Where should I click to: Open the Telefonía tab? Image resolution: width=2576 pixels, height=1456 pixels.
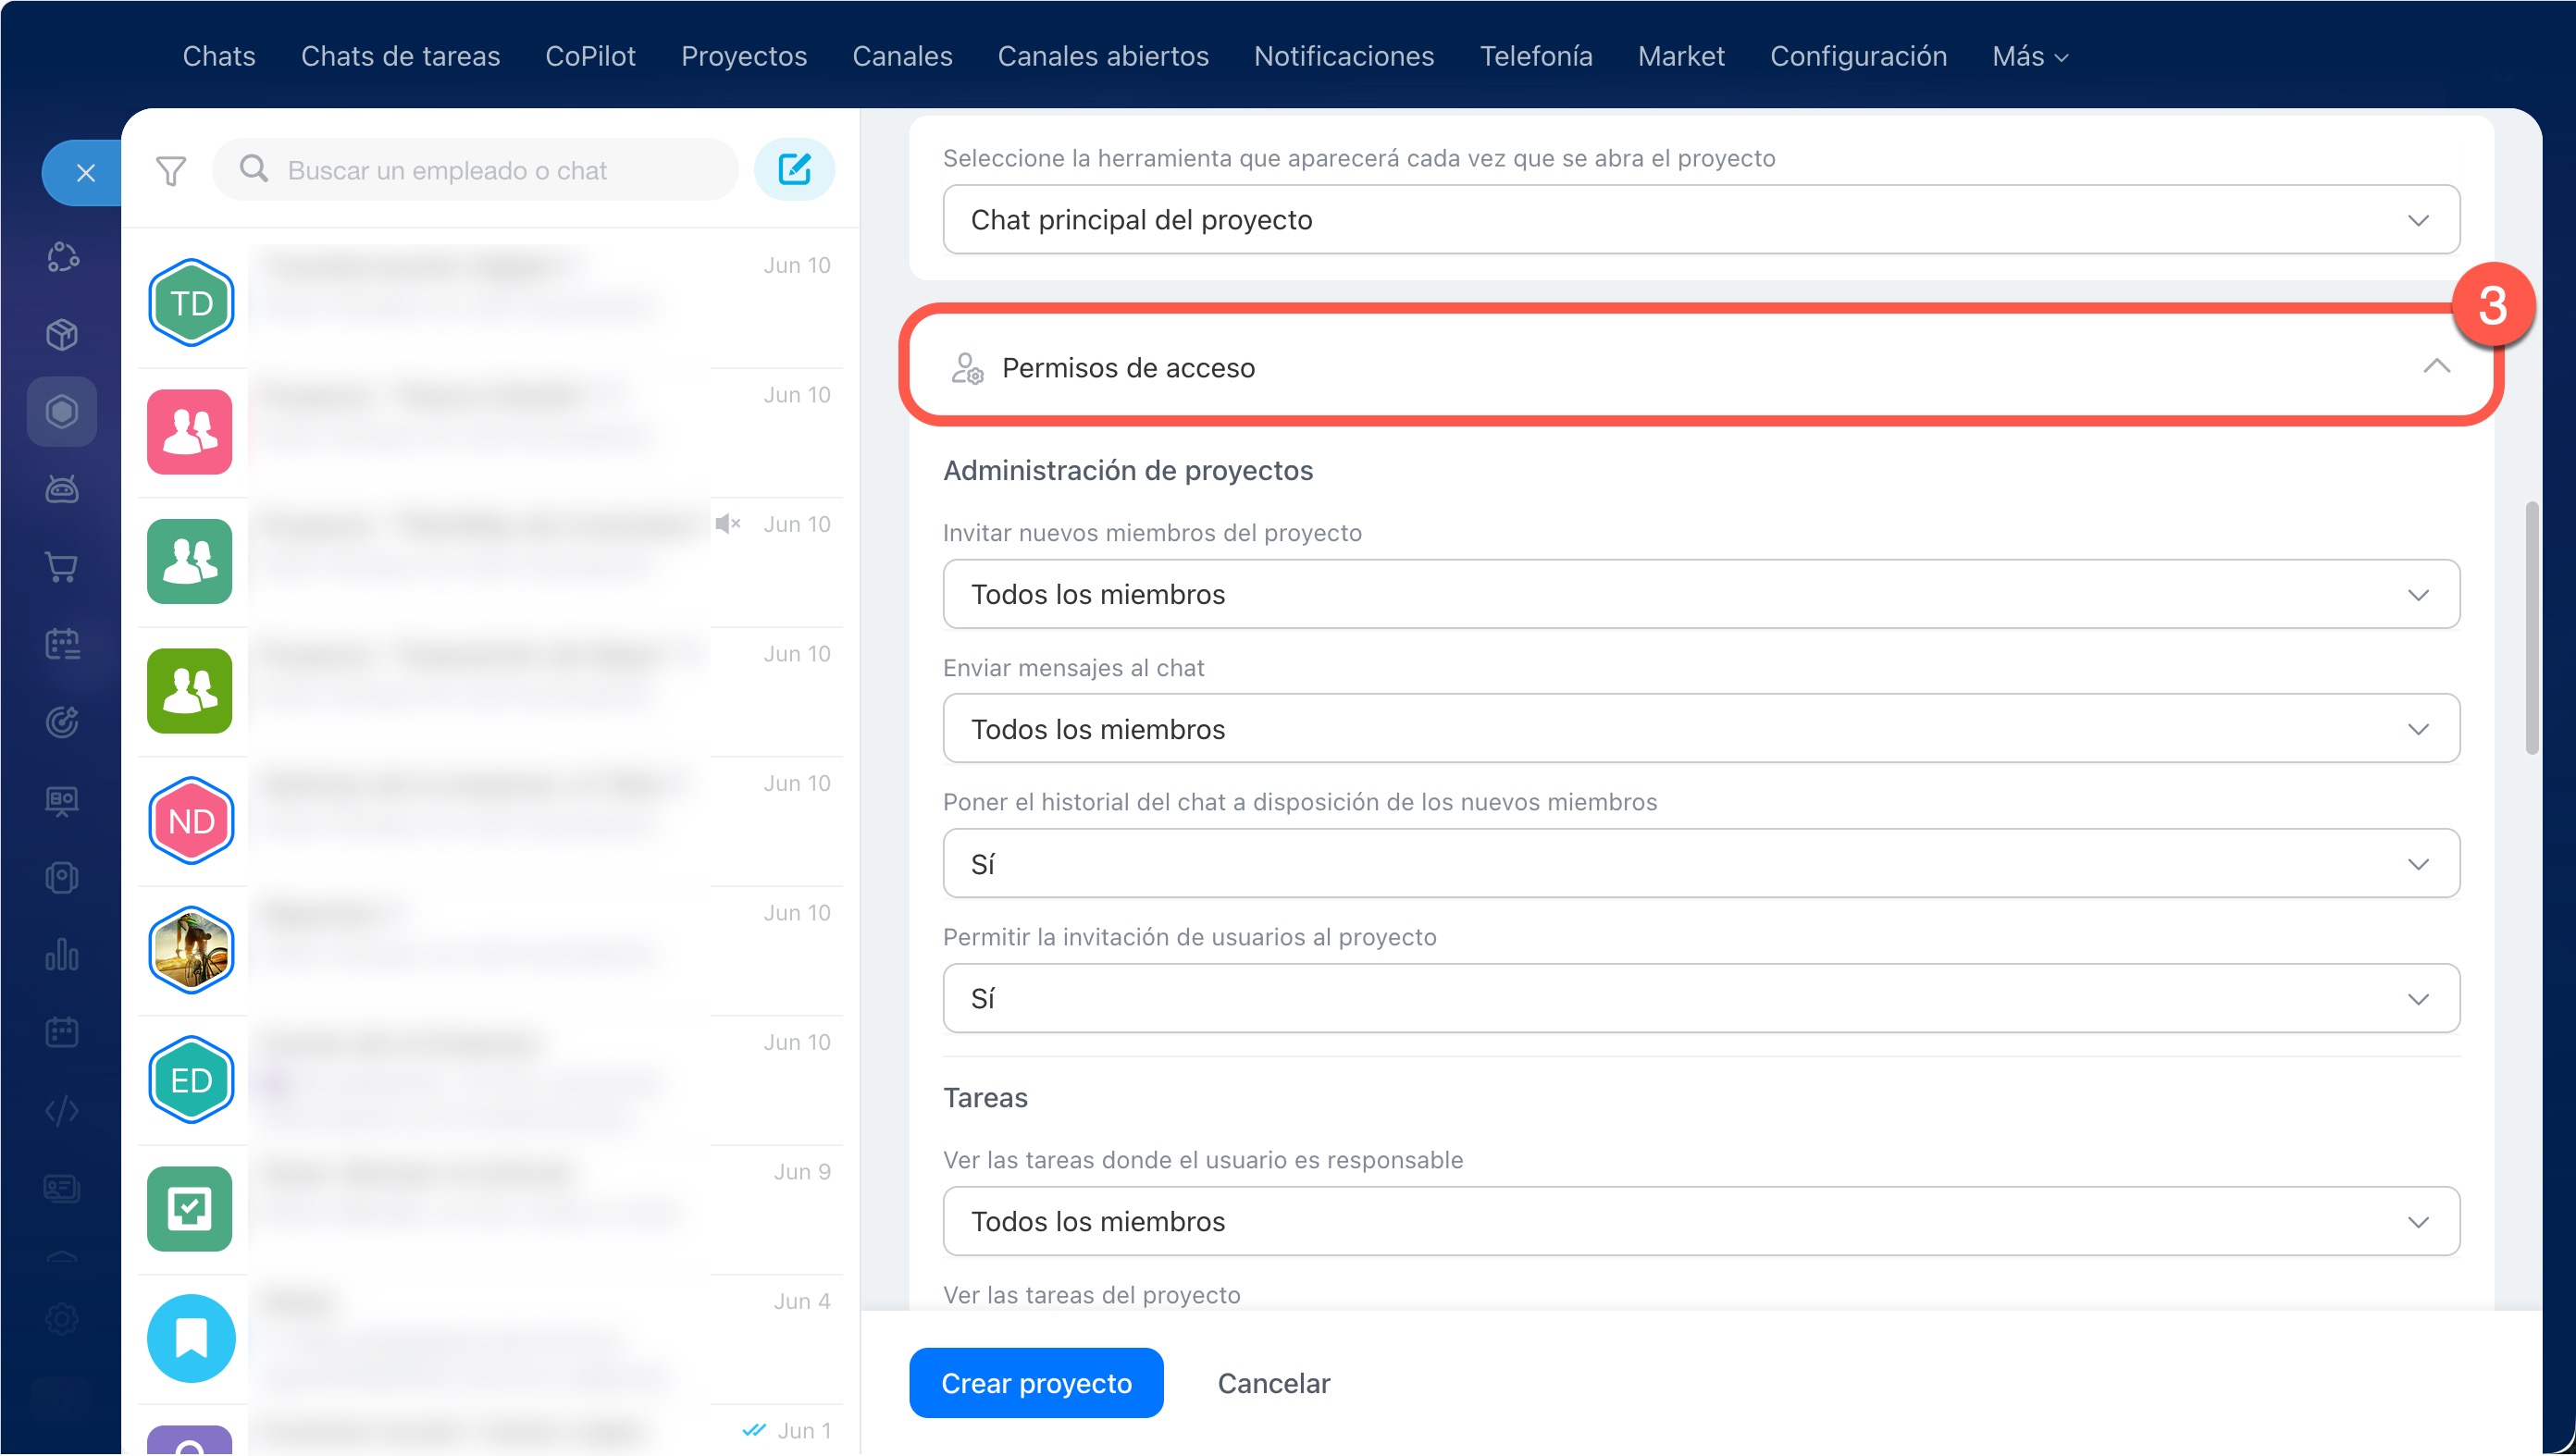[1536, 56]
